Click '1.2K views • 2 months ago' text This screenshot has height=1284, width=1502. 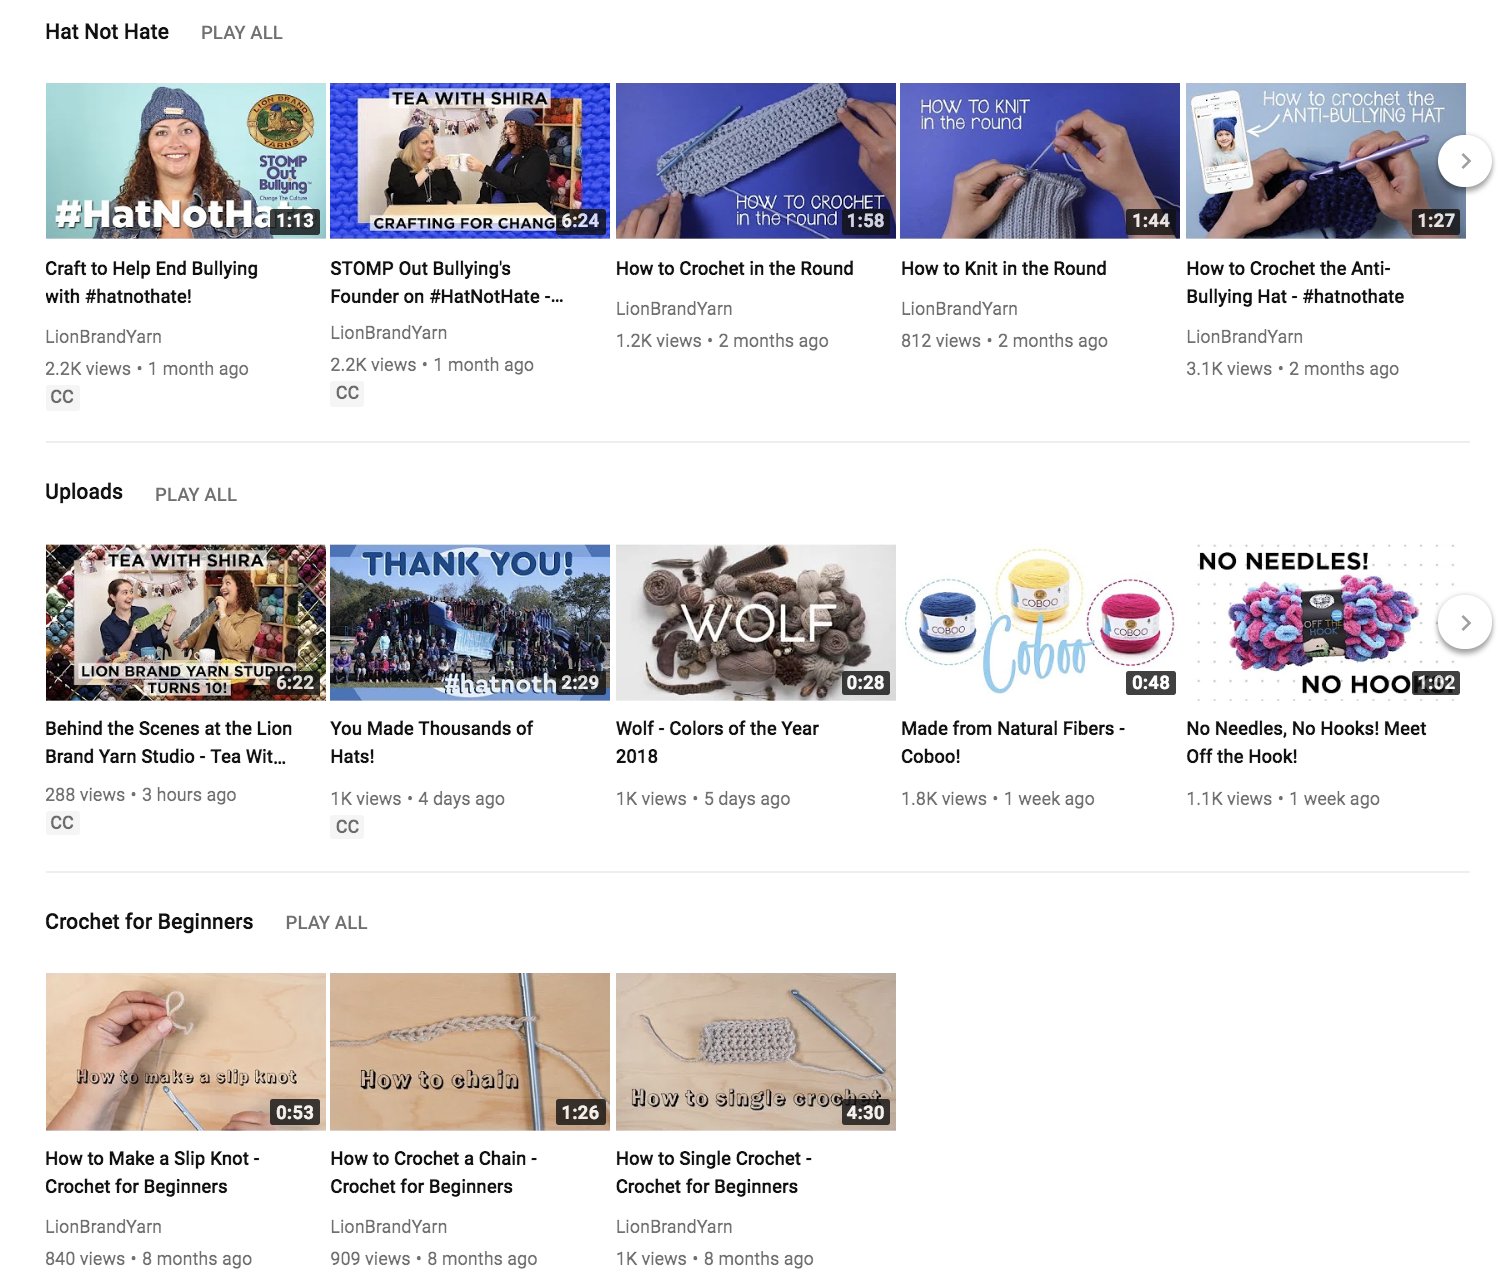pos(722,341)
